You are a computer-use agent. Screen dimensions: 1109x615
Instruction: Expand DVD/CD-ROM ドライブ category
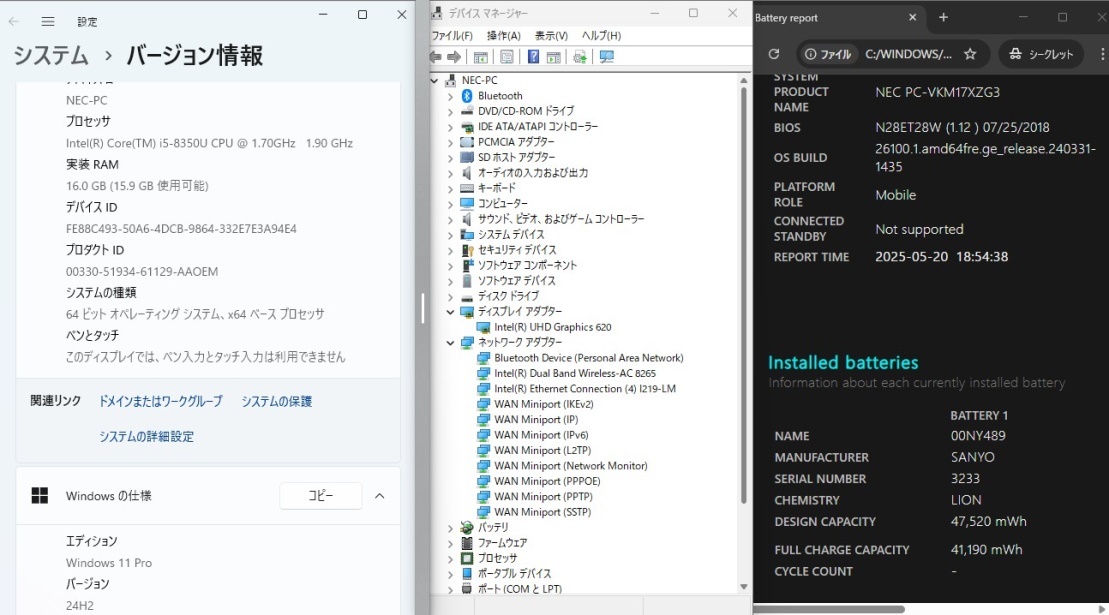pyautogui.click(x=451, y=112)
